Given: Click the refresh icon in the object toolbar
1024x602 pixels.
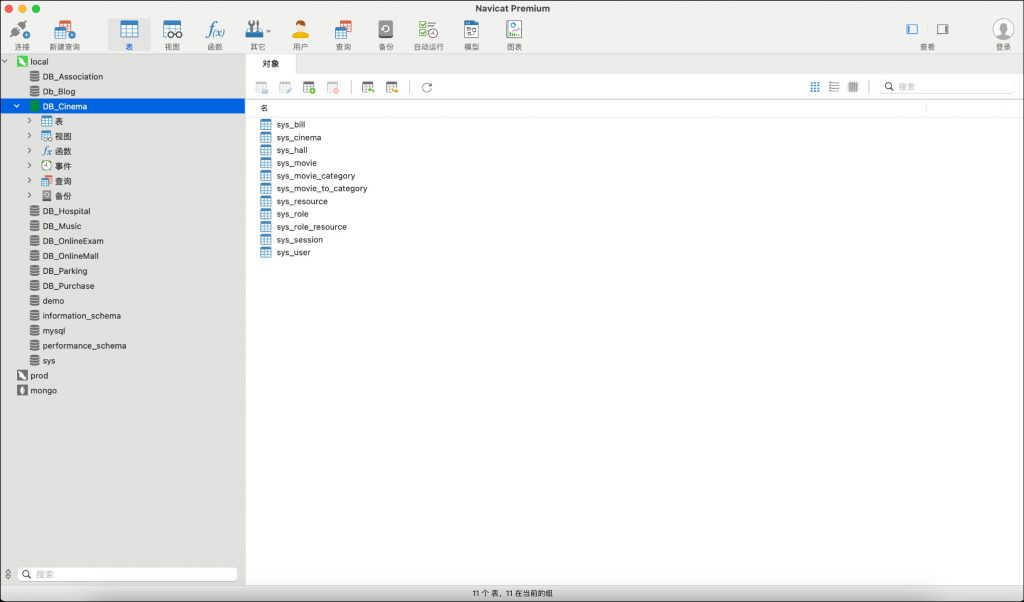Looking at the screenshot, I should tap(427, 88).
